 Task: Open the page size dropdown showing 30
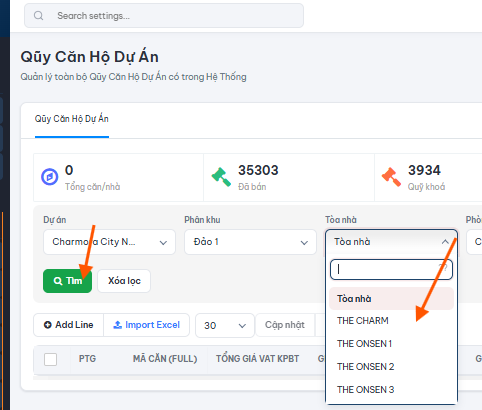[225, 325]
